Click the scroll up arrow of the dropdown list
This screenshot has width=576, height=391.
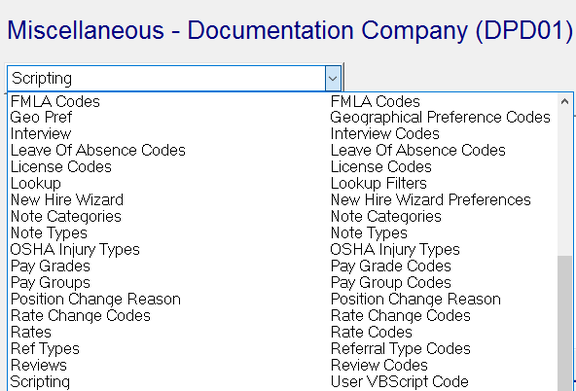pyautogui.click(x=565, y=101)
